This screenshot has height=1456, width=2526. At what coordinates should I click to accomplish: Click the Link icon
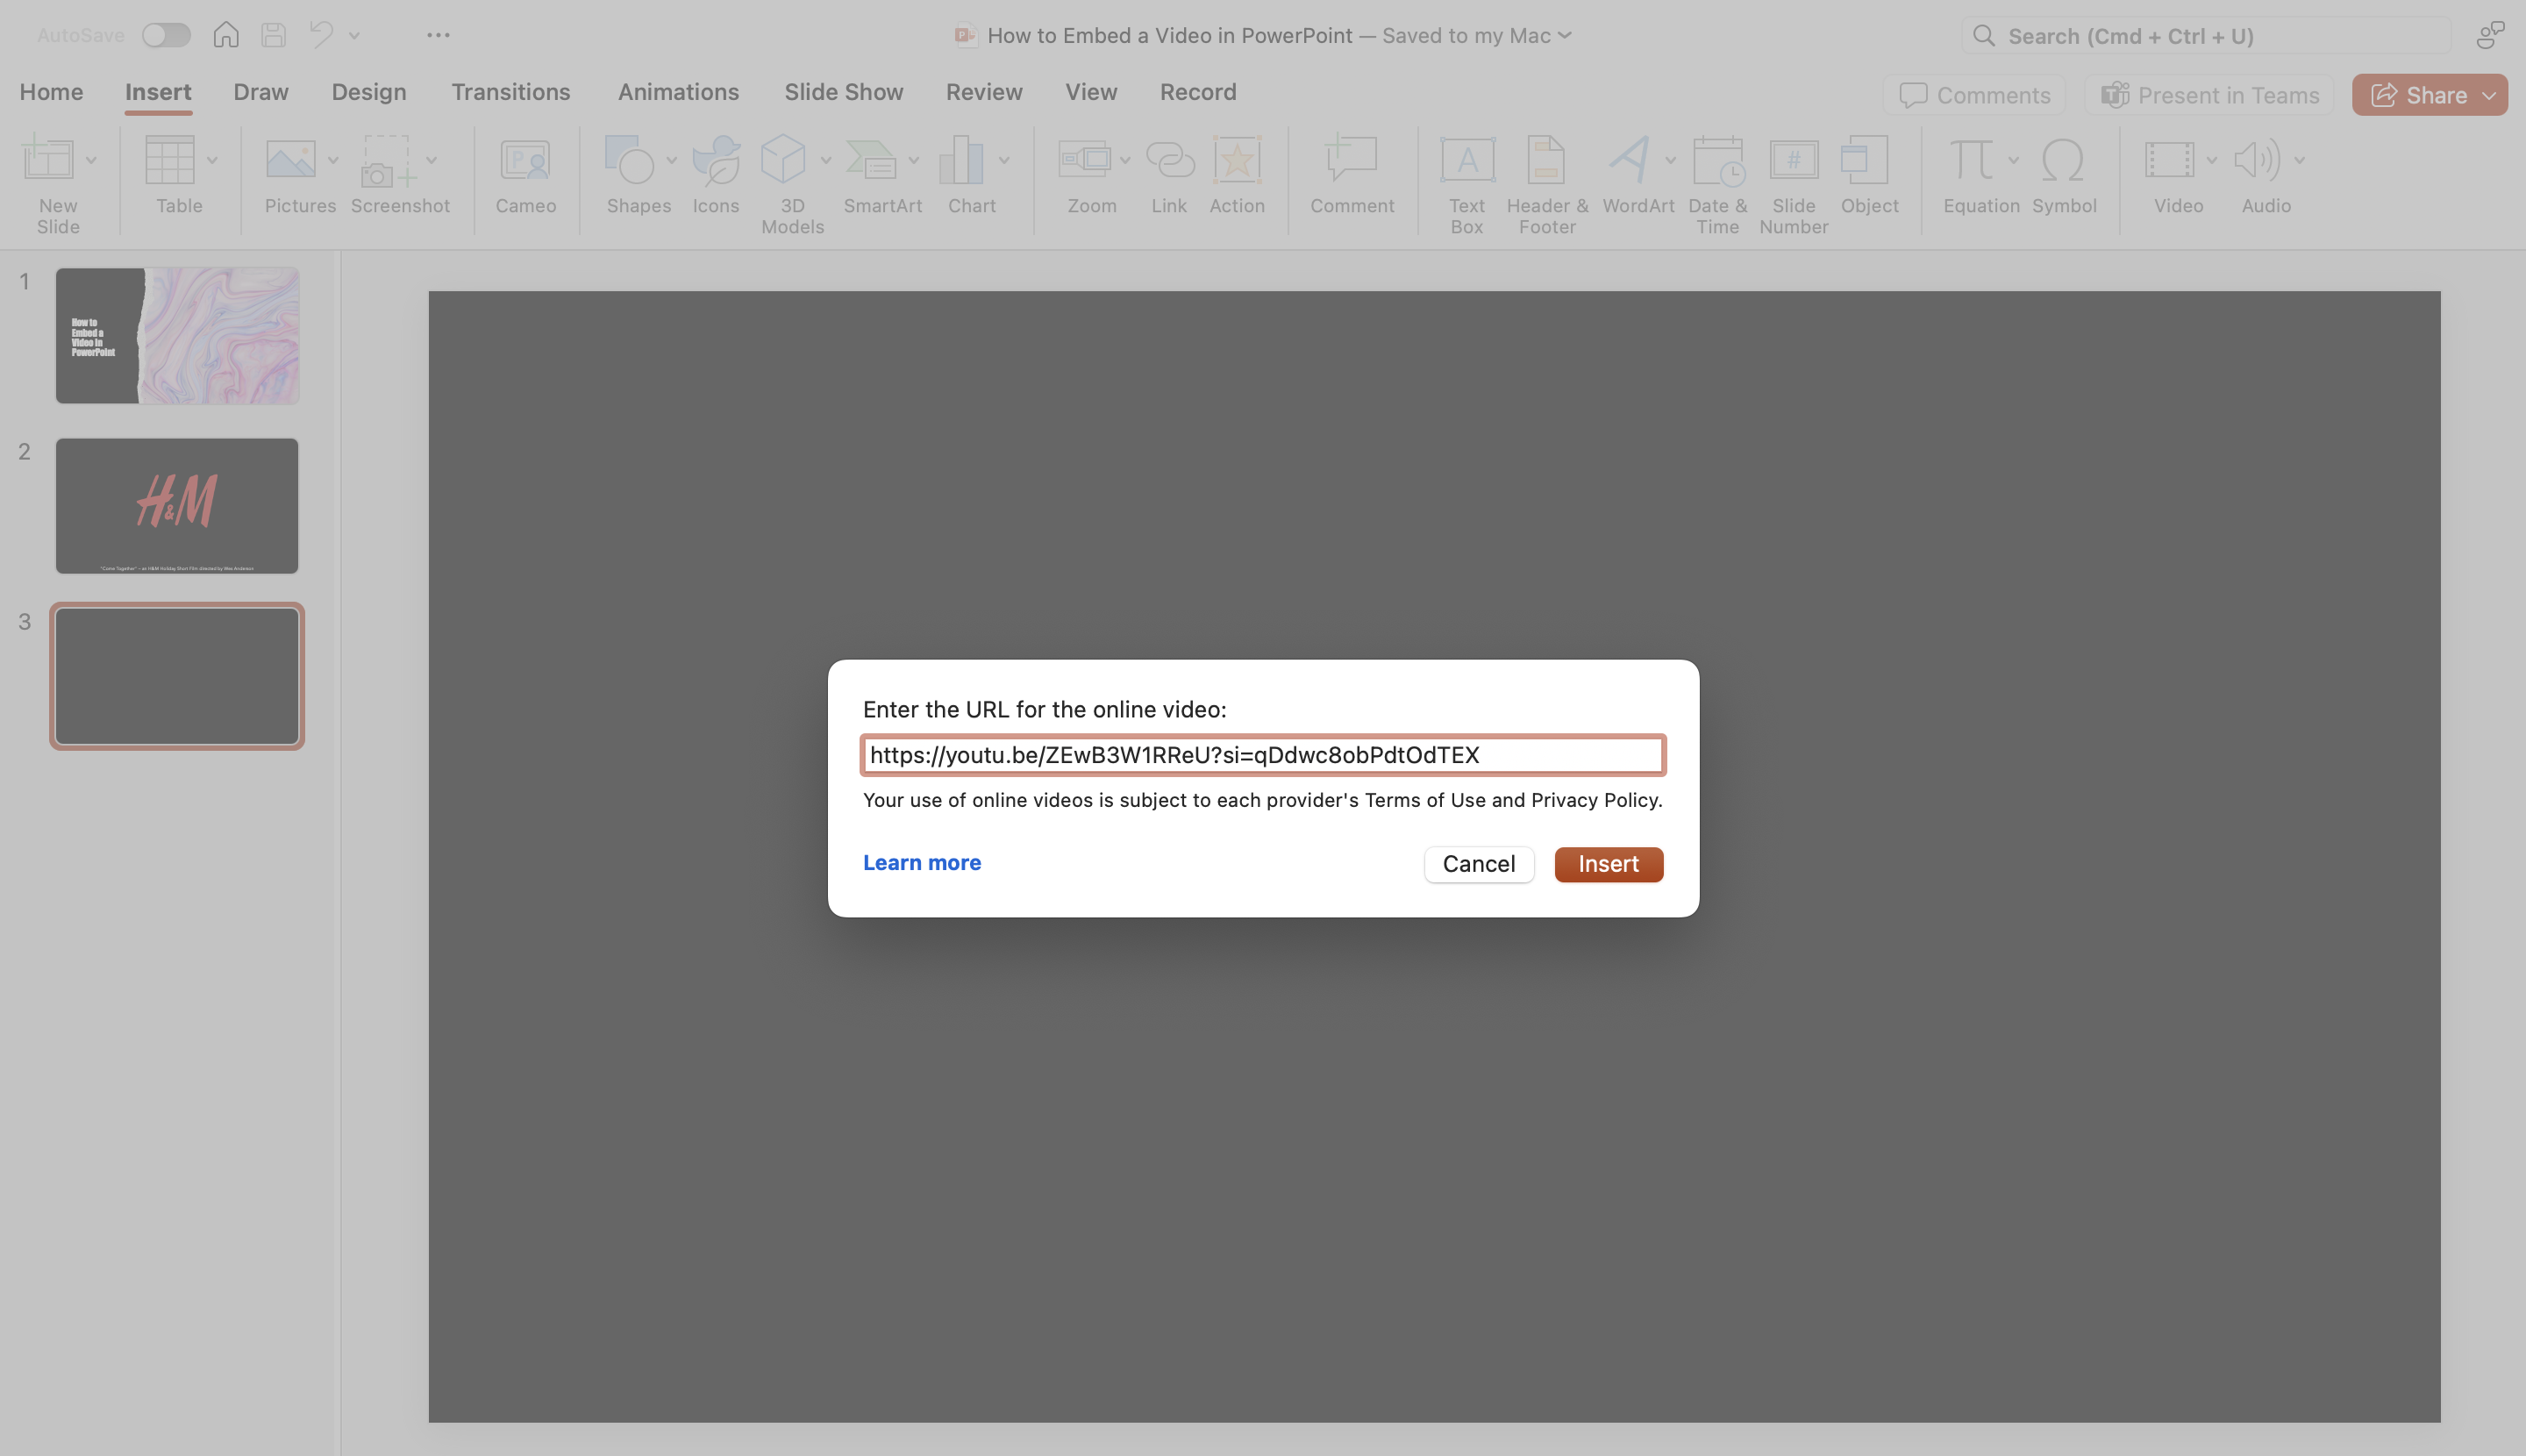pyautogui.click(x=1169, y=160)
